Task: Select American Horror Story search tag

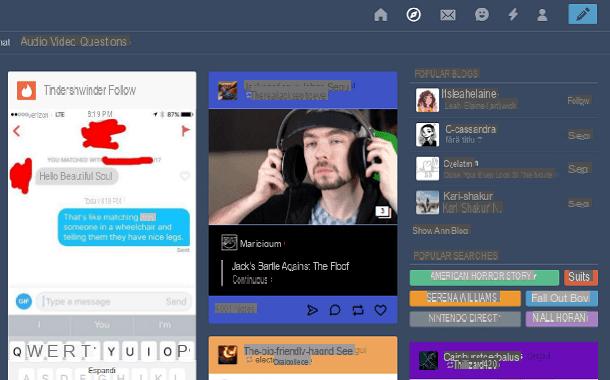Action: pos(484,277)
